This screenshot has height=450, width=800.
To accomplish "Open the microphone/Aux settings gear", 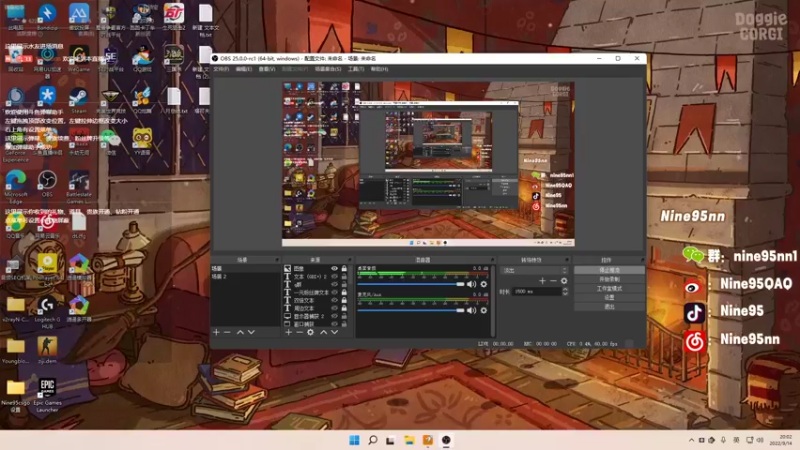I will pos(484,310).
